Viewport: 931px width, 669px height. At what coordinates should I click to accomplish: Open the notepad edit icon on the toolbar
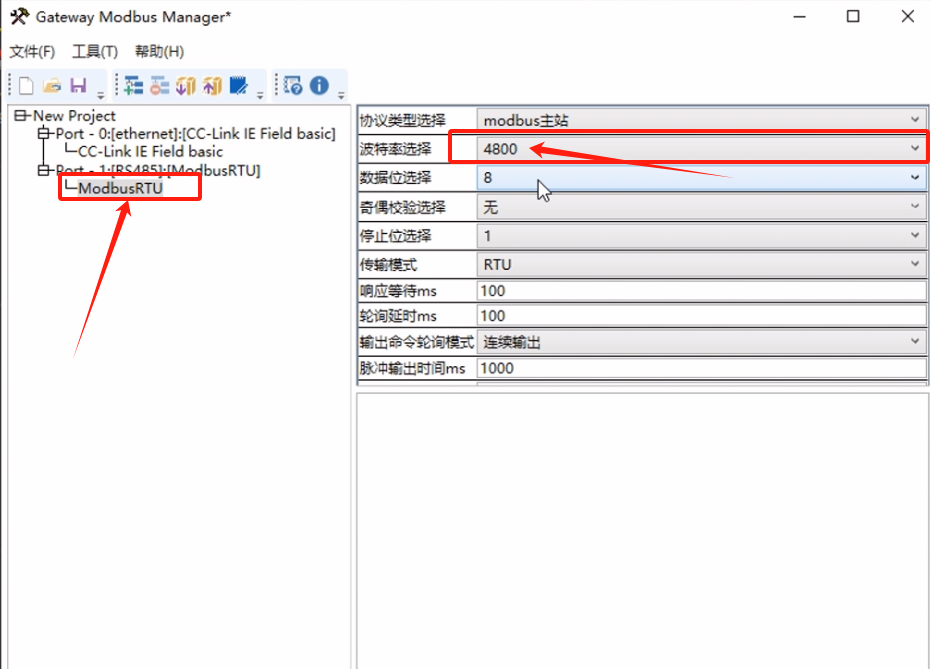click(x=241, y=85)
